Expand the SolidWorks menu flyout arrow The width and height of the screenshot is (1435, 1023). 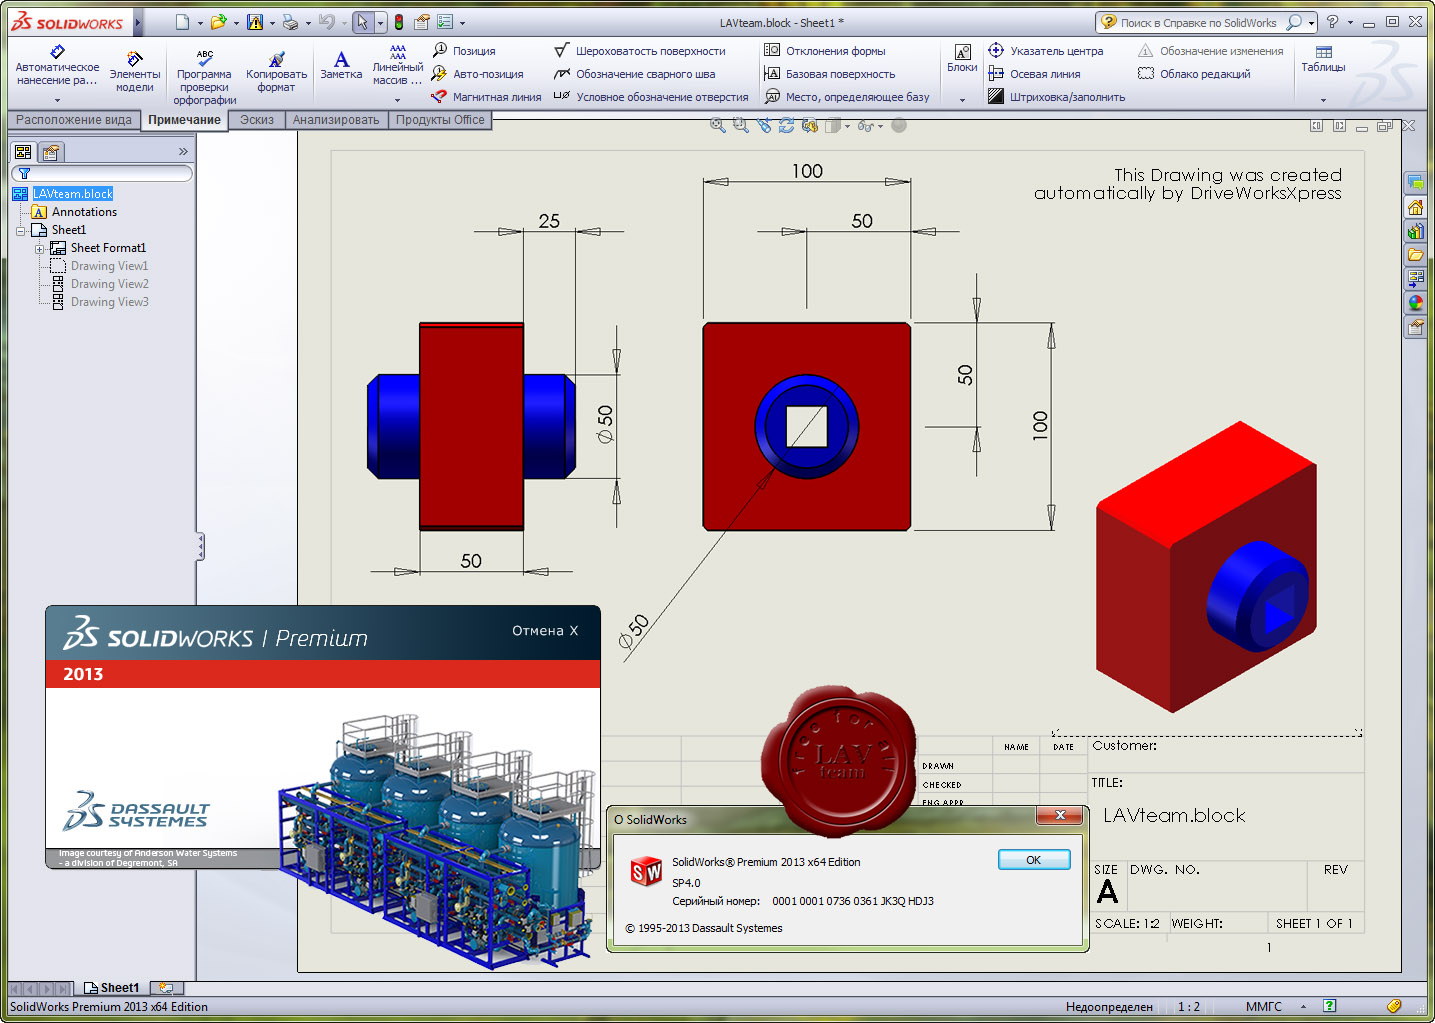click(x=138, y=22)
